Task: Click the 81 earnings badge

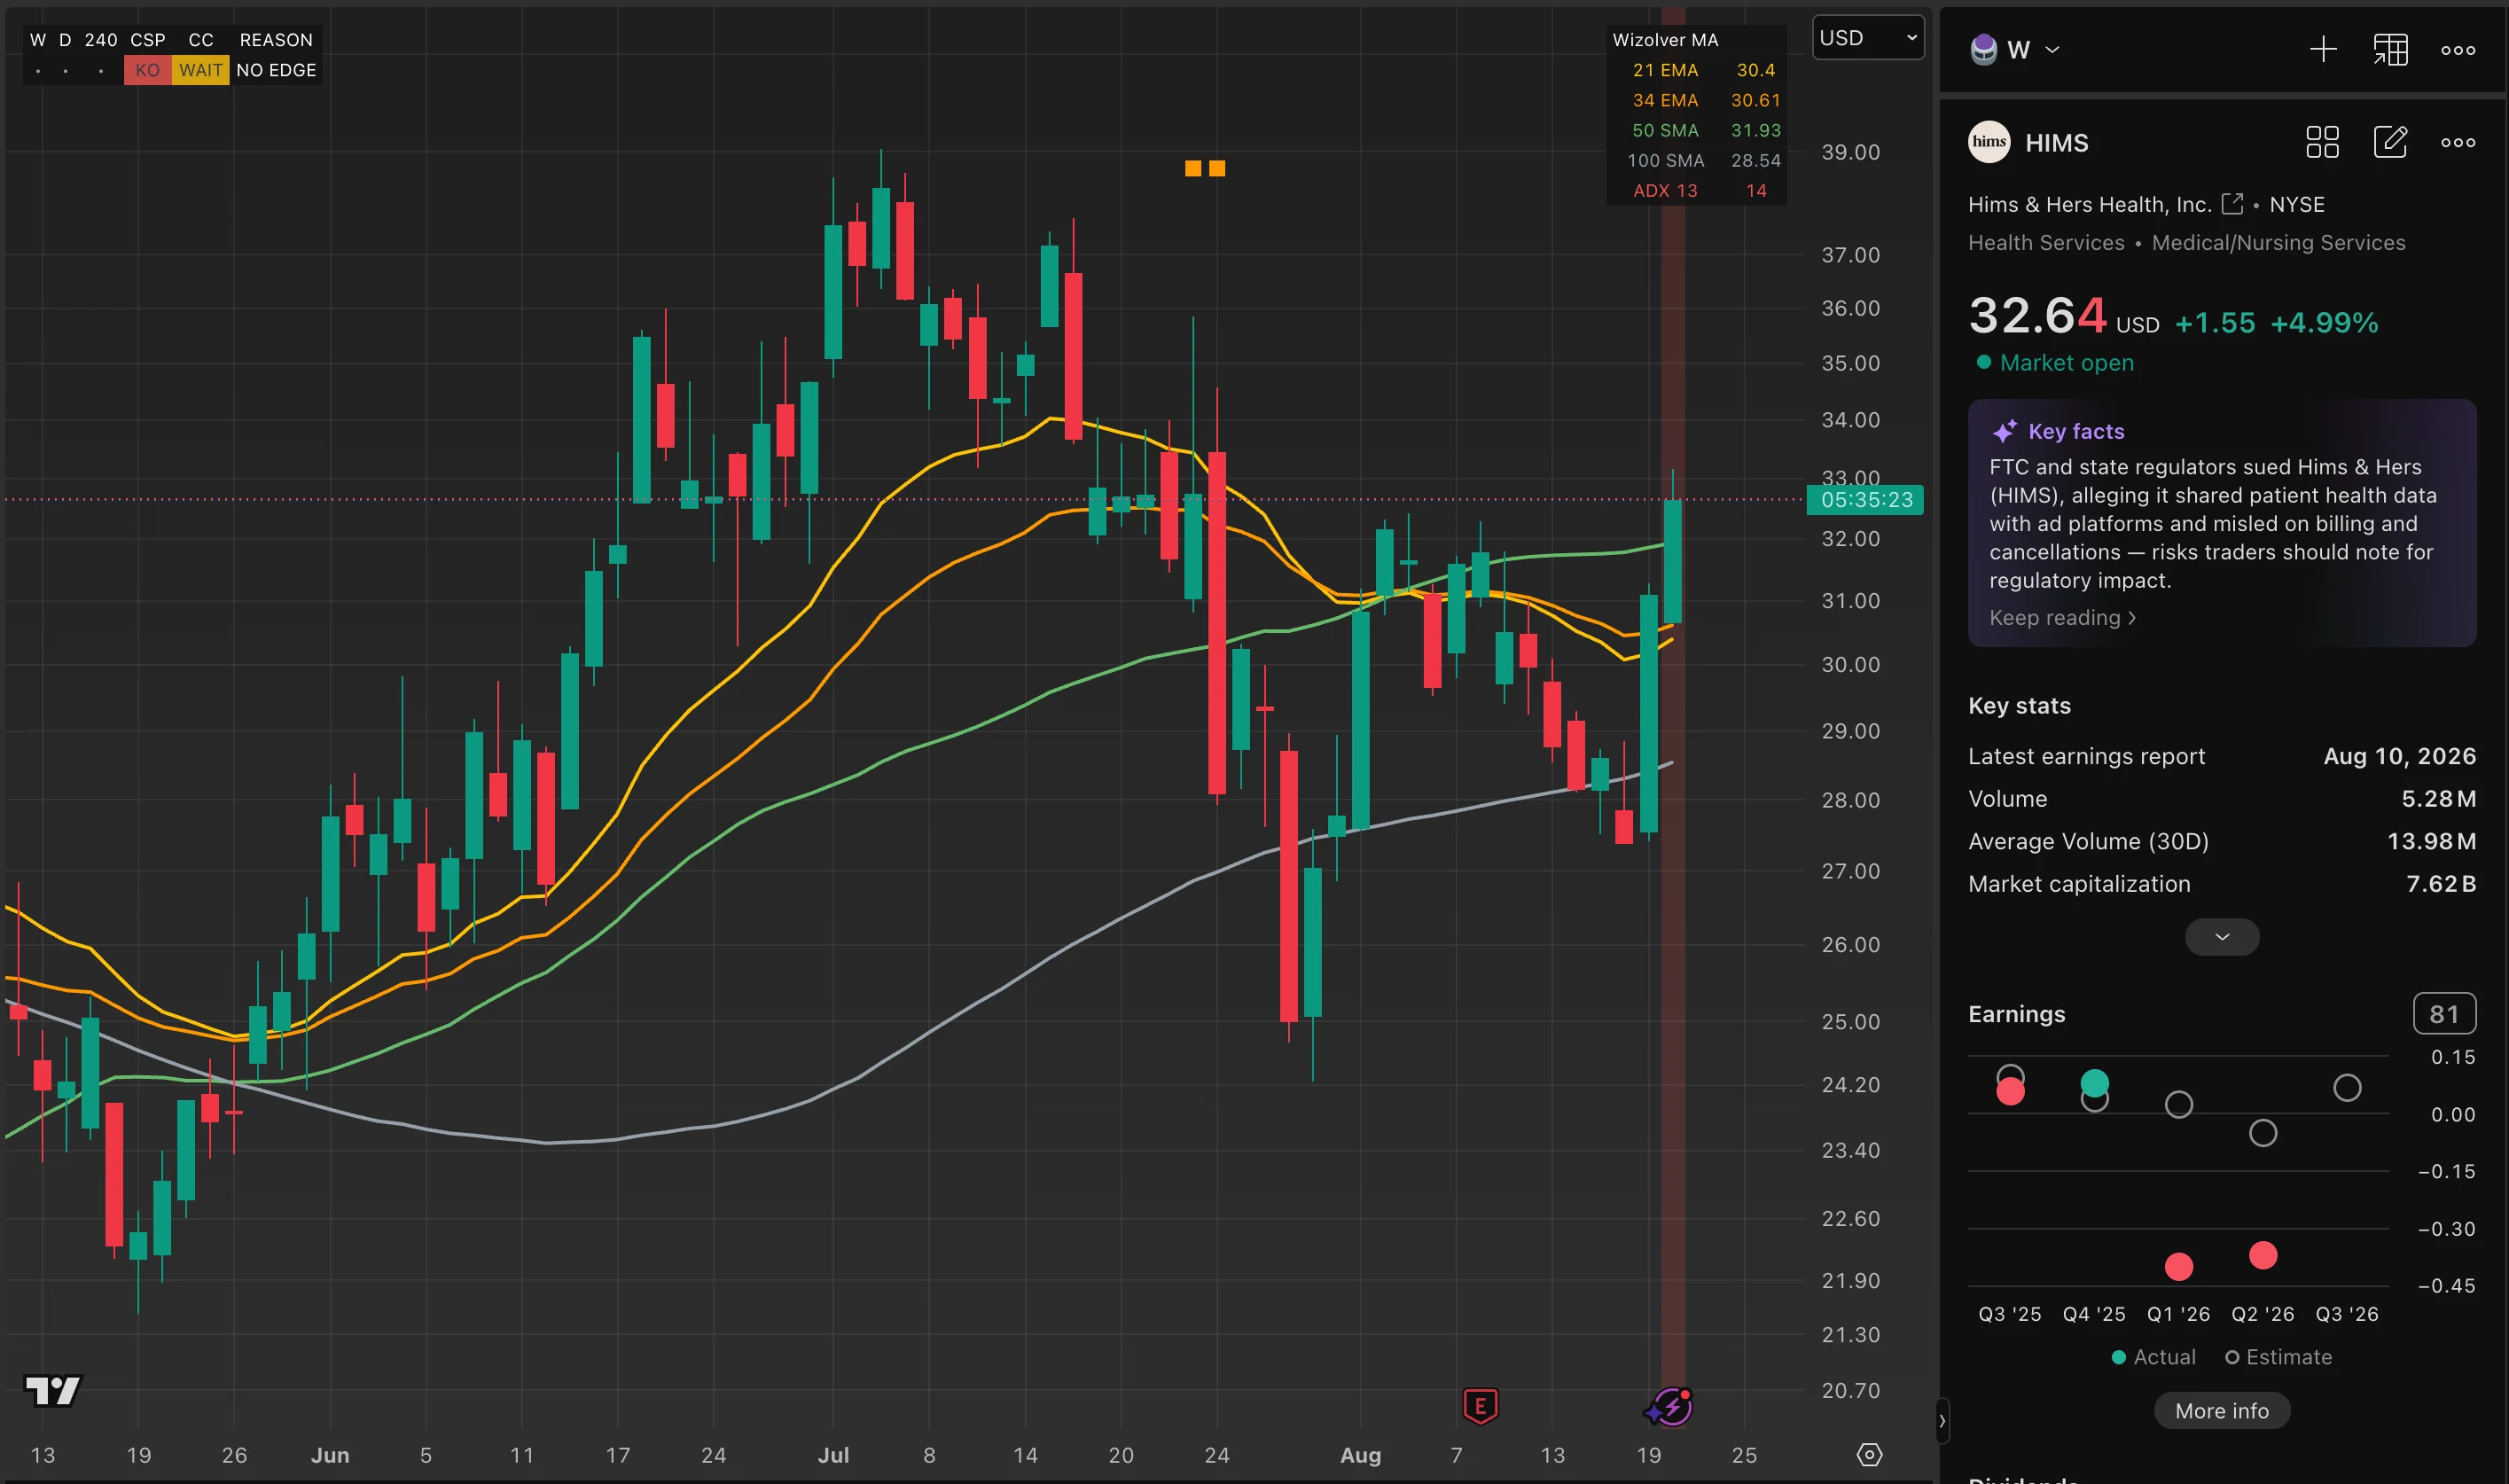Action: (2444, 1014)
